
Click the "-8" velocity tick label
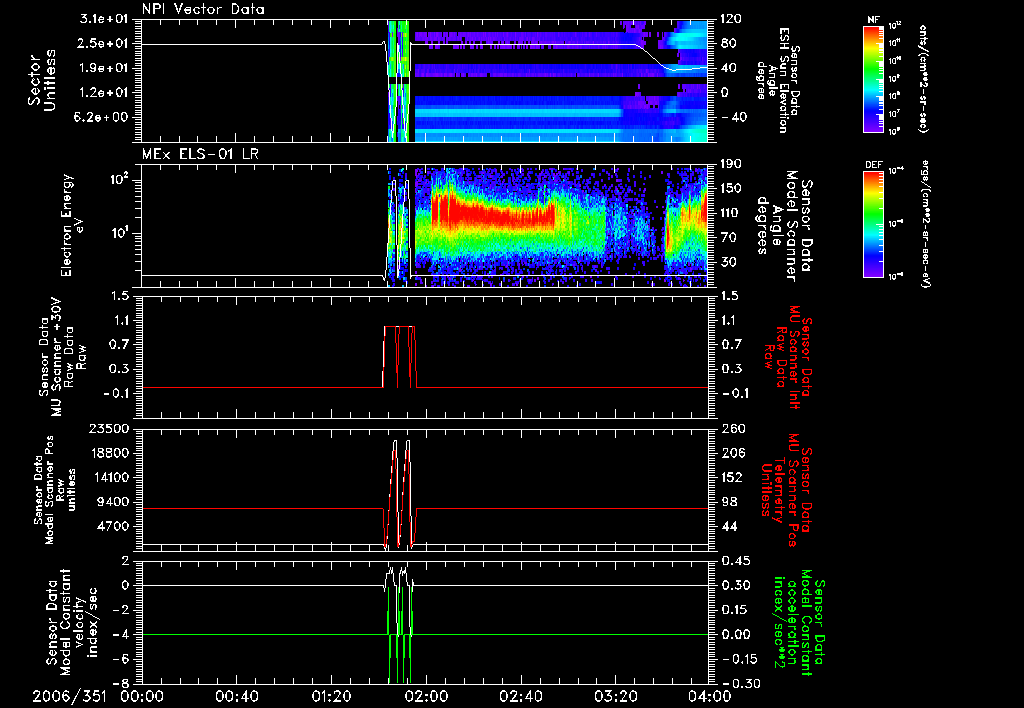(x=121, y=684)
